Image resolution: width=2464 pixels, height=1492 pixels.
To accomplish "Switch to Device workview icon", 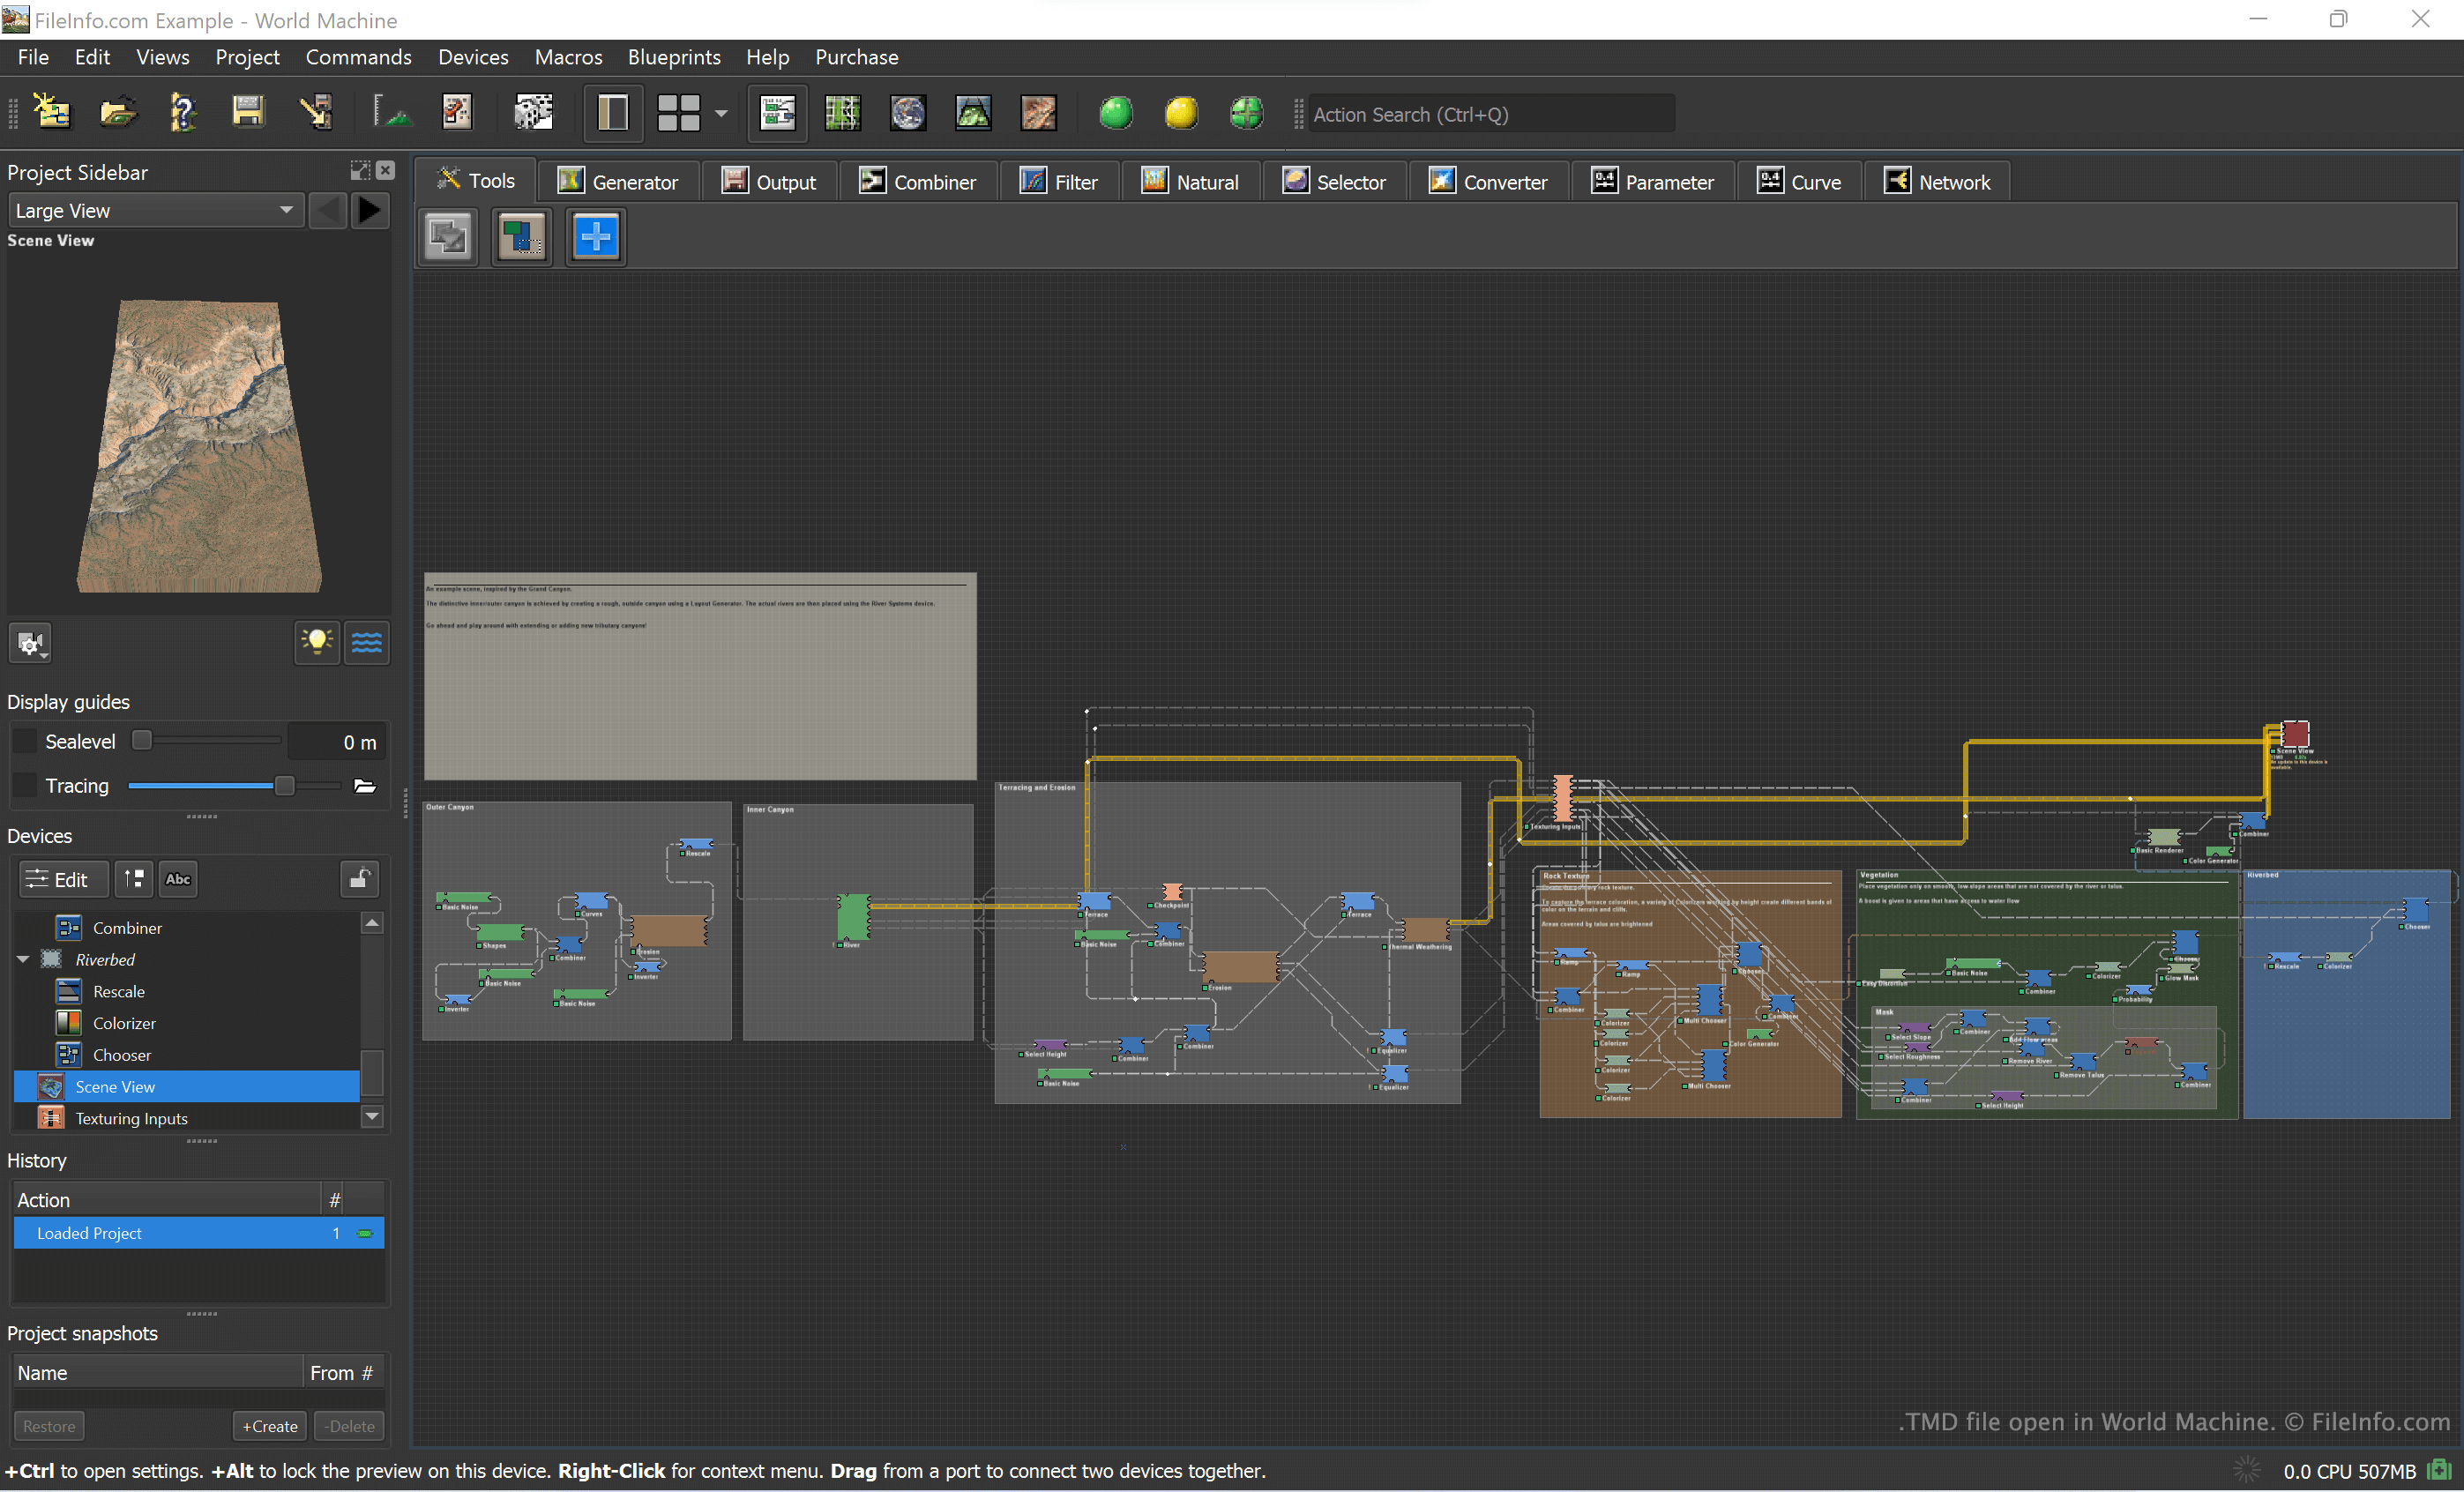I will point(777,113).
